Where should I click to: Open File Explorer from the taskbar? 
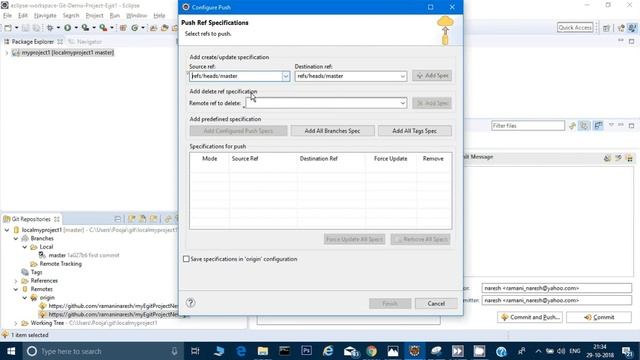[x=263, y=351]
